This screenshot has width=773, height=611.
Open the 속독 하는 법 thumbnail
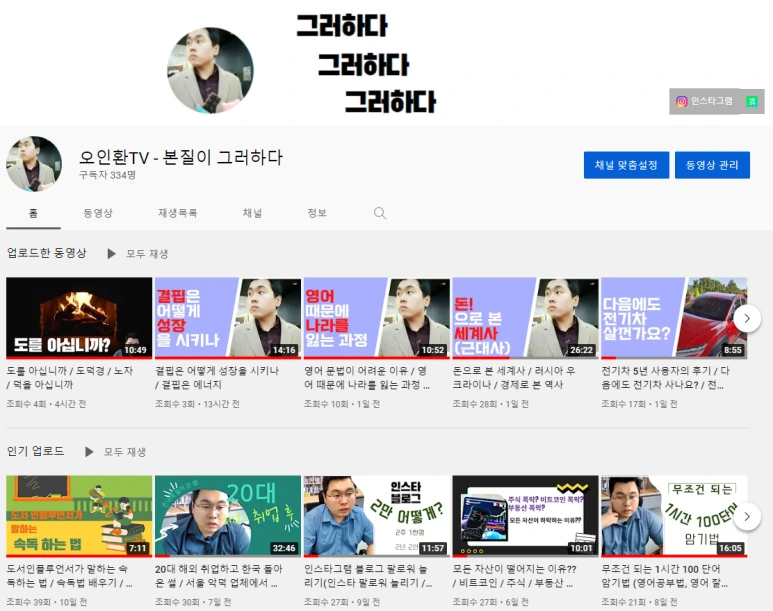79,516
